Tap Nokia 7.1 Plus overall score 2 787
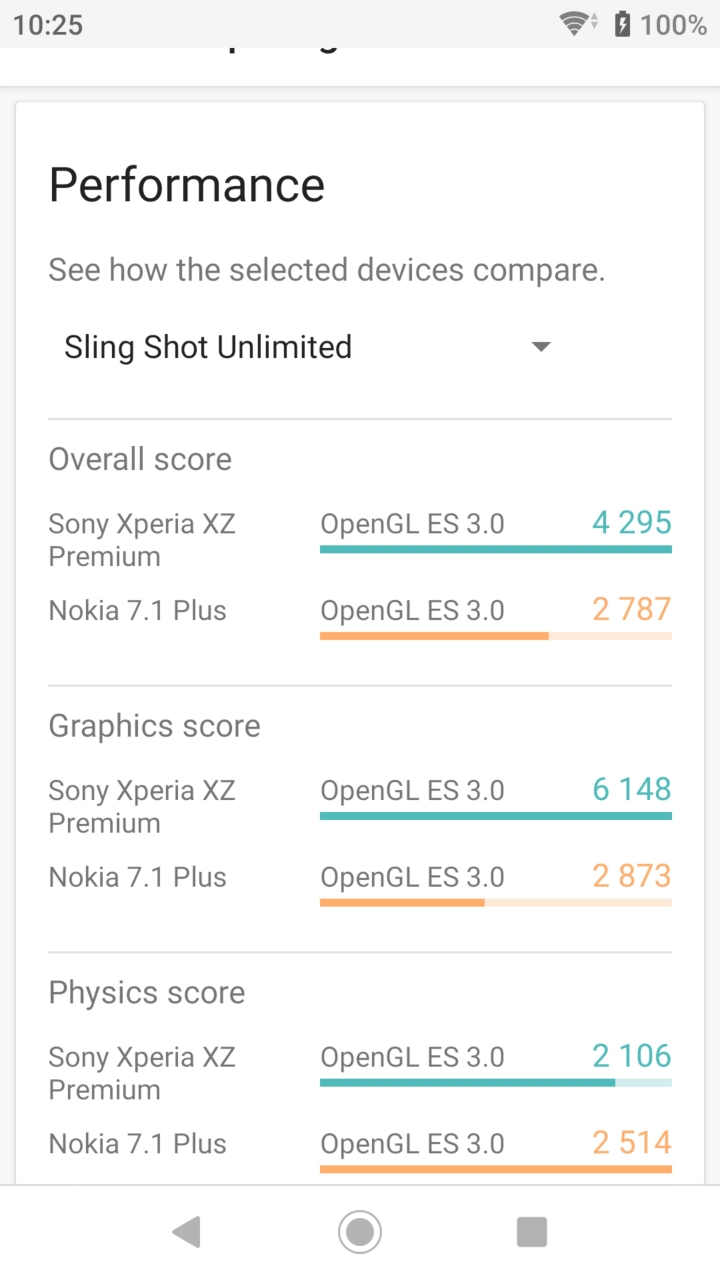 [631, 609]
